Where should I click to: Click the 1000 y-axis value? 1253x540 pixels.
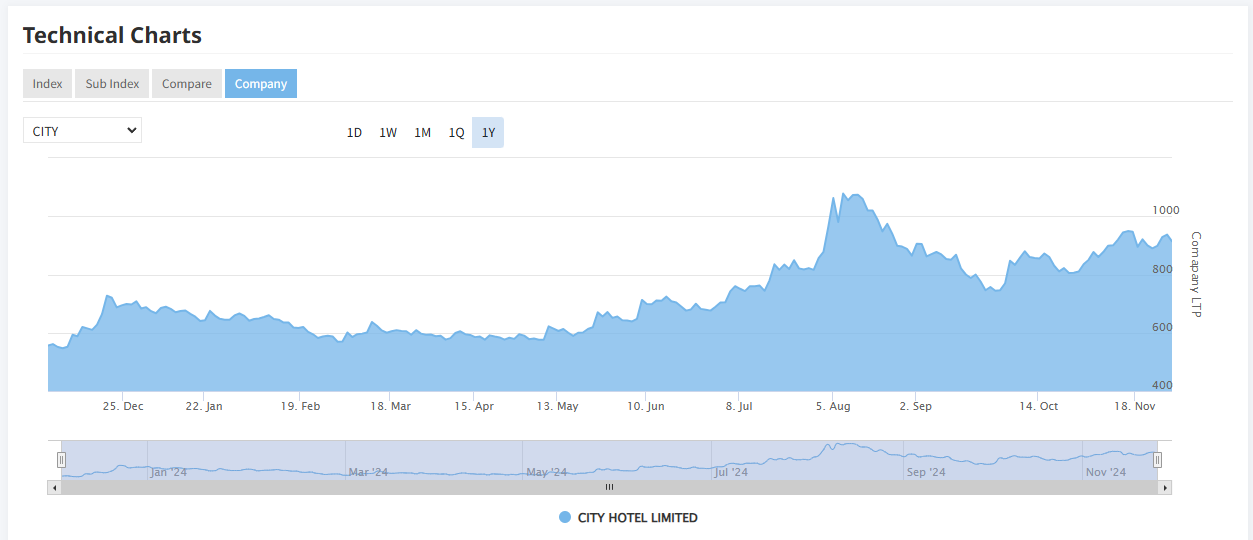click(x=1166, y=210)
